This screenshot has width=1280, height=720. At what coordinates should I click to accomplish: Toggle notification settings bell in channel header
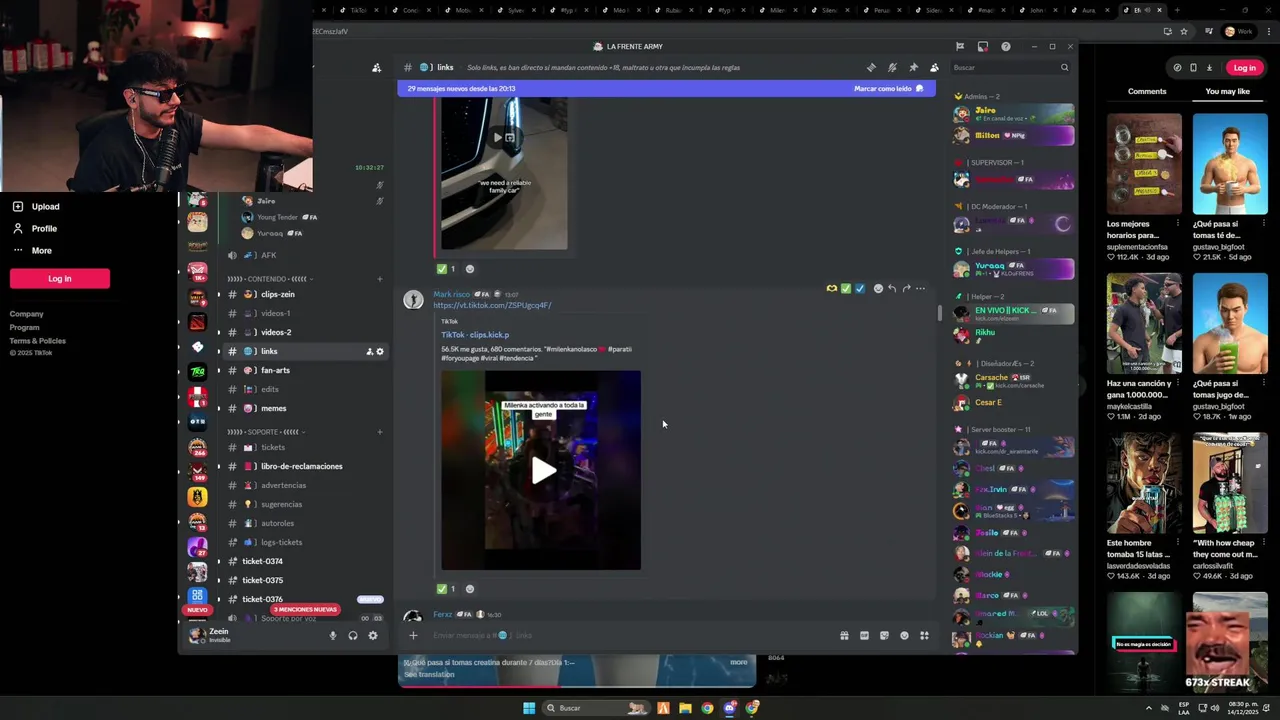coord(892,67)
